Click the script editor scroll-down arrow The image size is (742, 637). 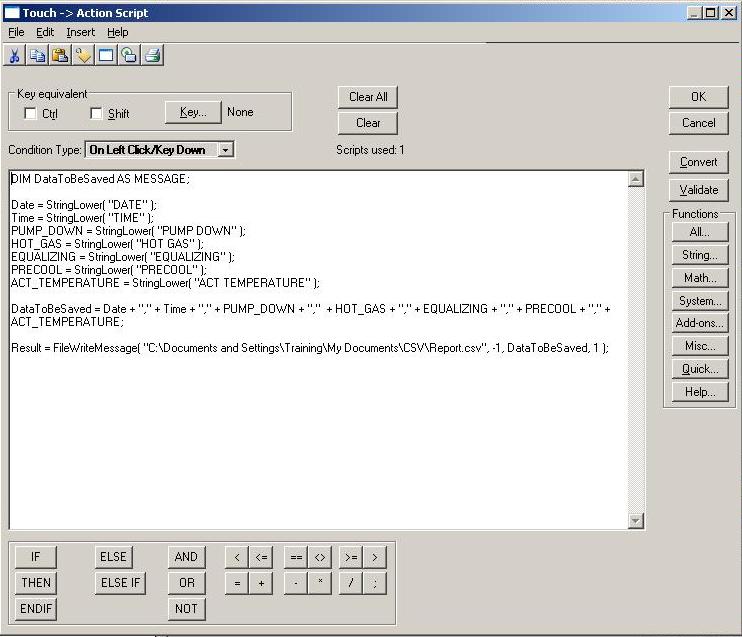[636, 521]
